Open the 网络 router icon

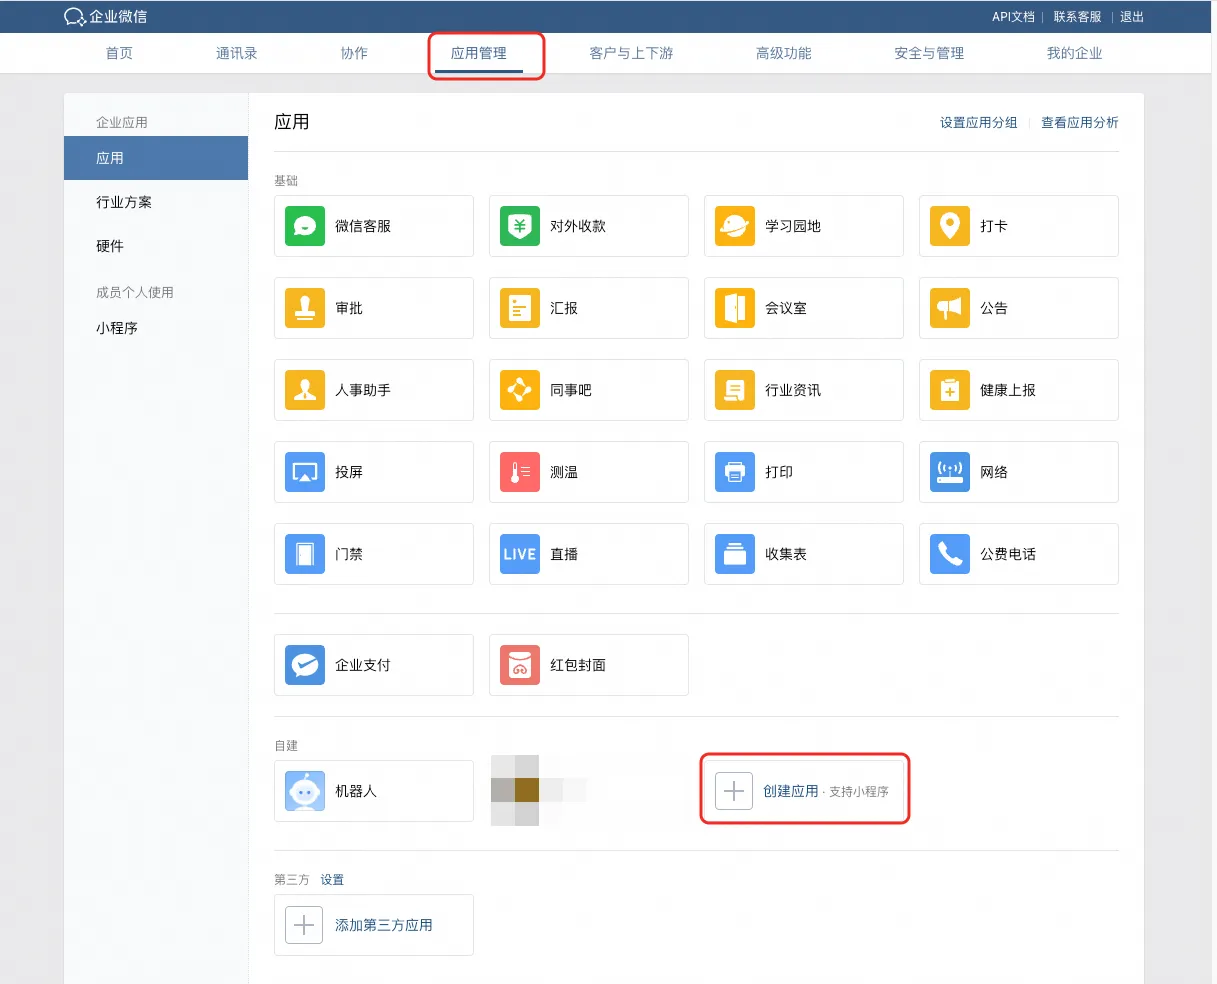point(950,472)
